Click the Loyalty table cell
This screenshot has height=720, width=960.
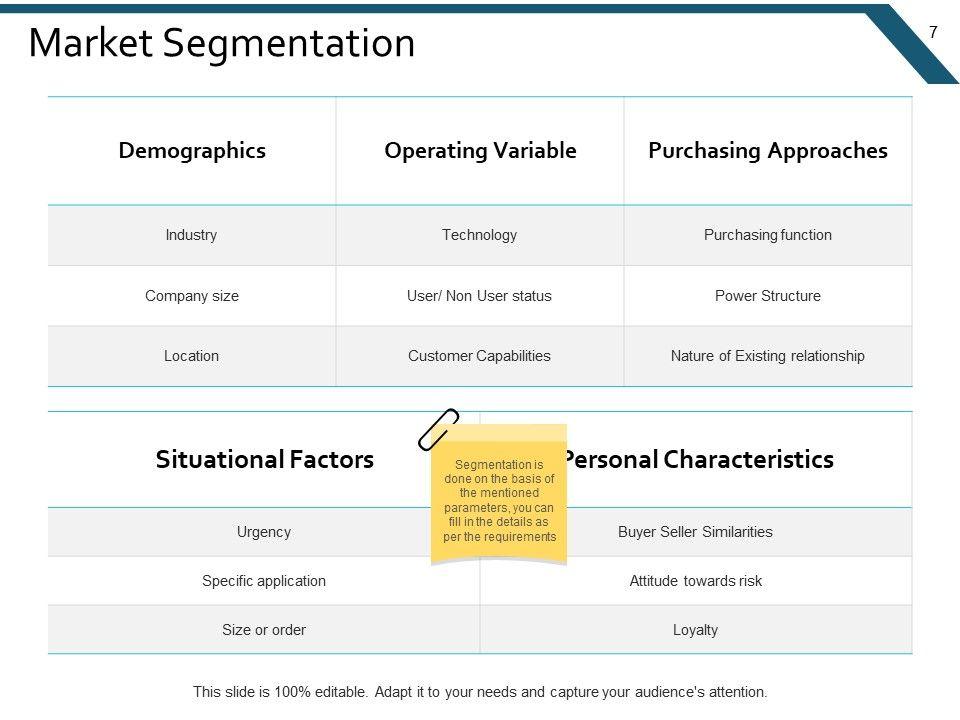click(695, 630)
